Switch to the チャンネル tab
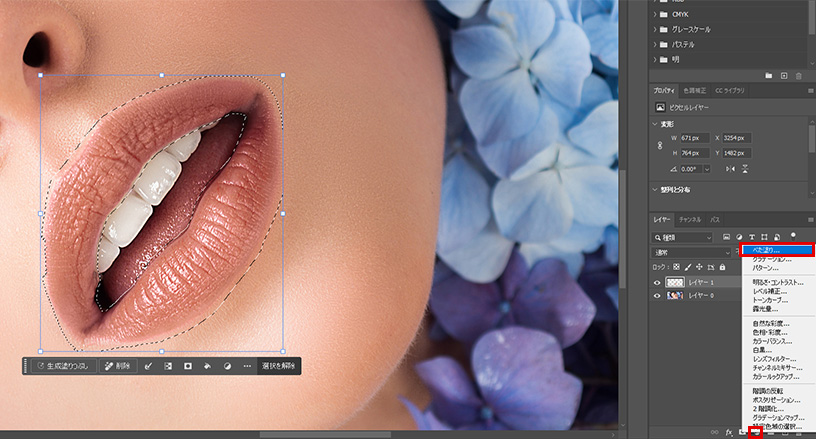The height and width of the screenshot is (439, 816). (x=690, y=218)
